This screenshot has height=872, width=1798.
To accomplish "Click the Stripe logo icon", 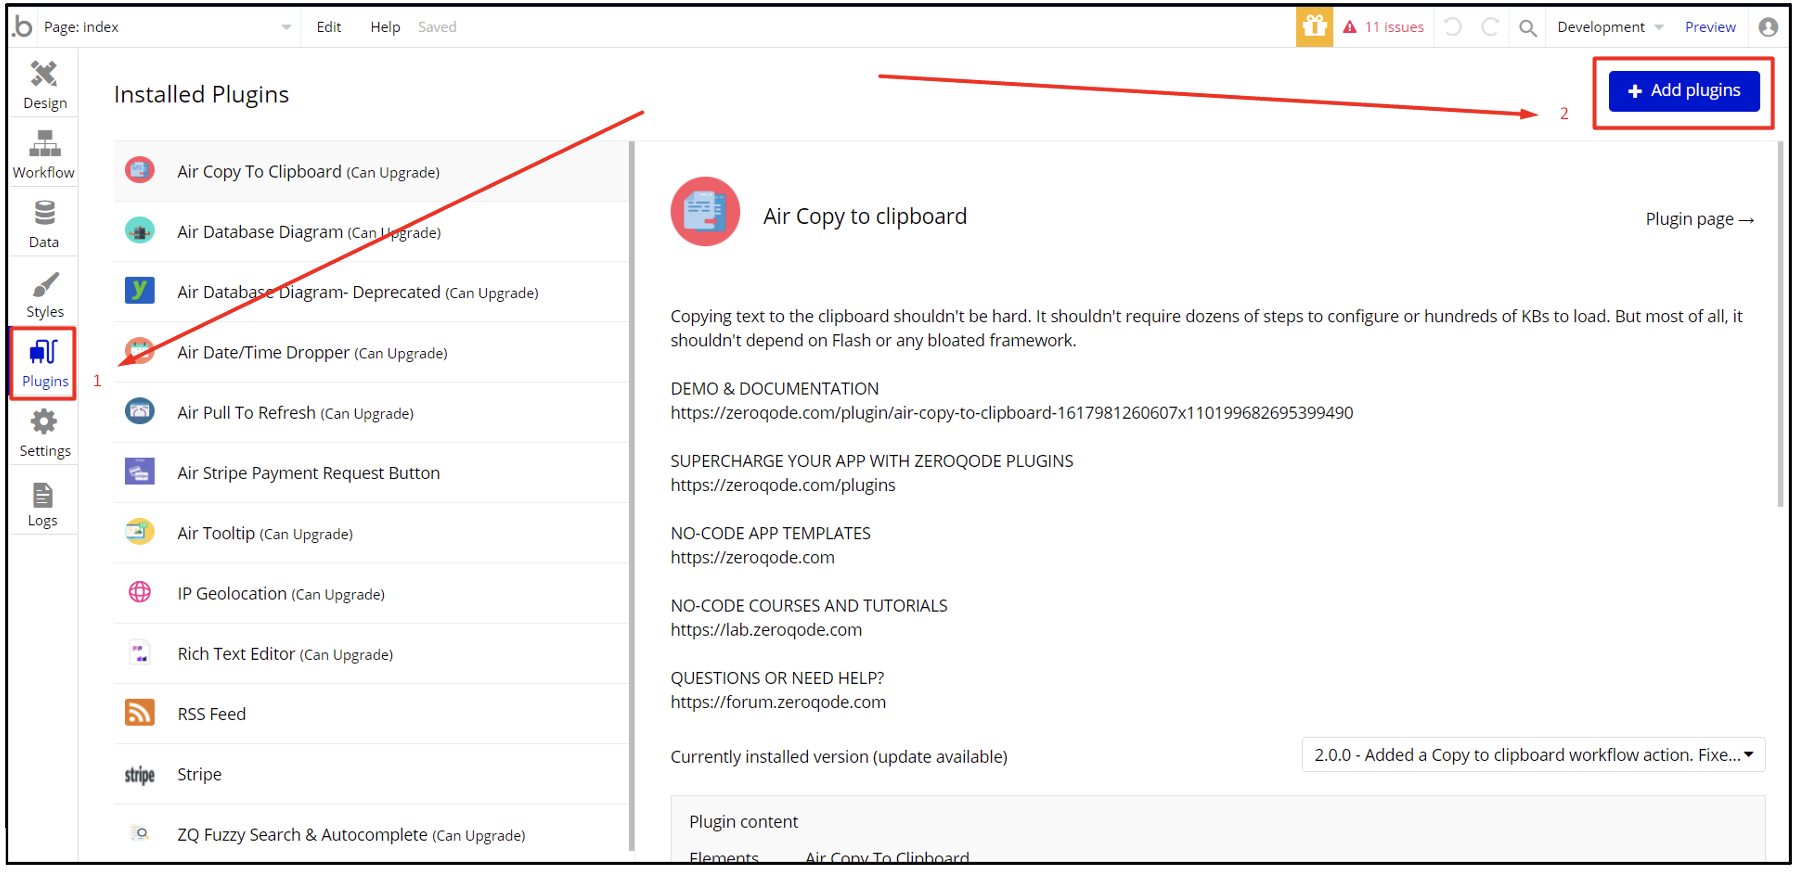I will click(140, 774).
